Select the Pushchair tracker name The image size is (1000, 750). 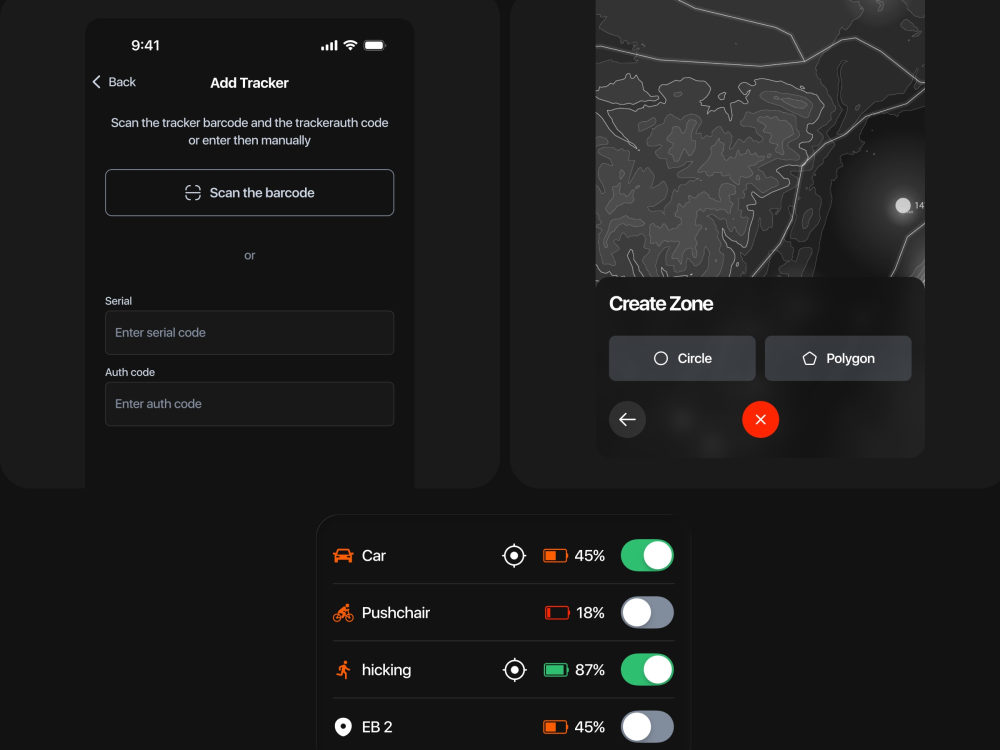pyautogui.click(x=395, y=613)
